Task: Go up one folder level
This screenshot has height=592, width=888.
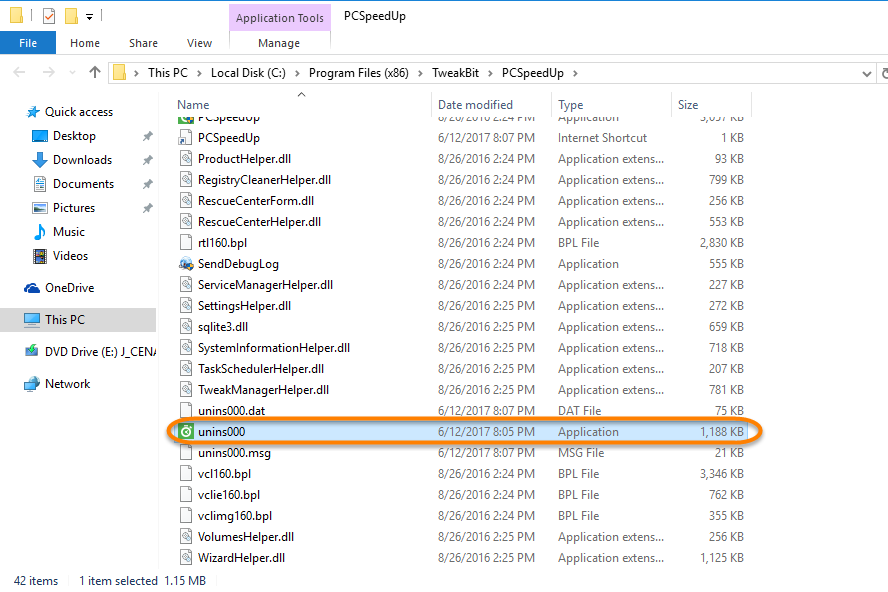Action: 95,73
